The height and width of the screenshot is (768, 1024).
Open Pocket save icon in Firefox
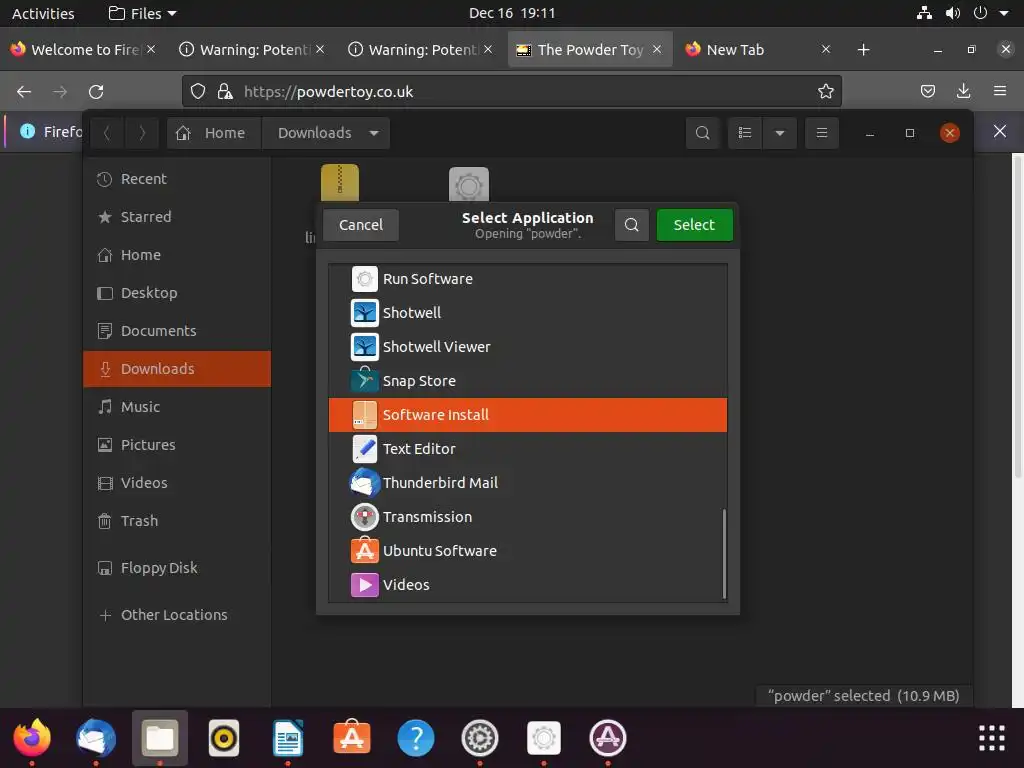927,91
